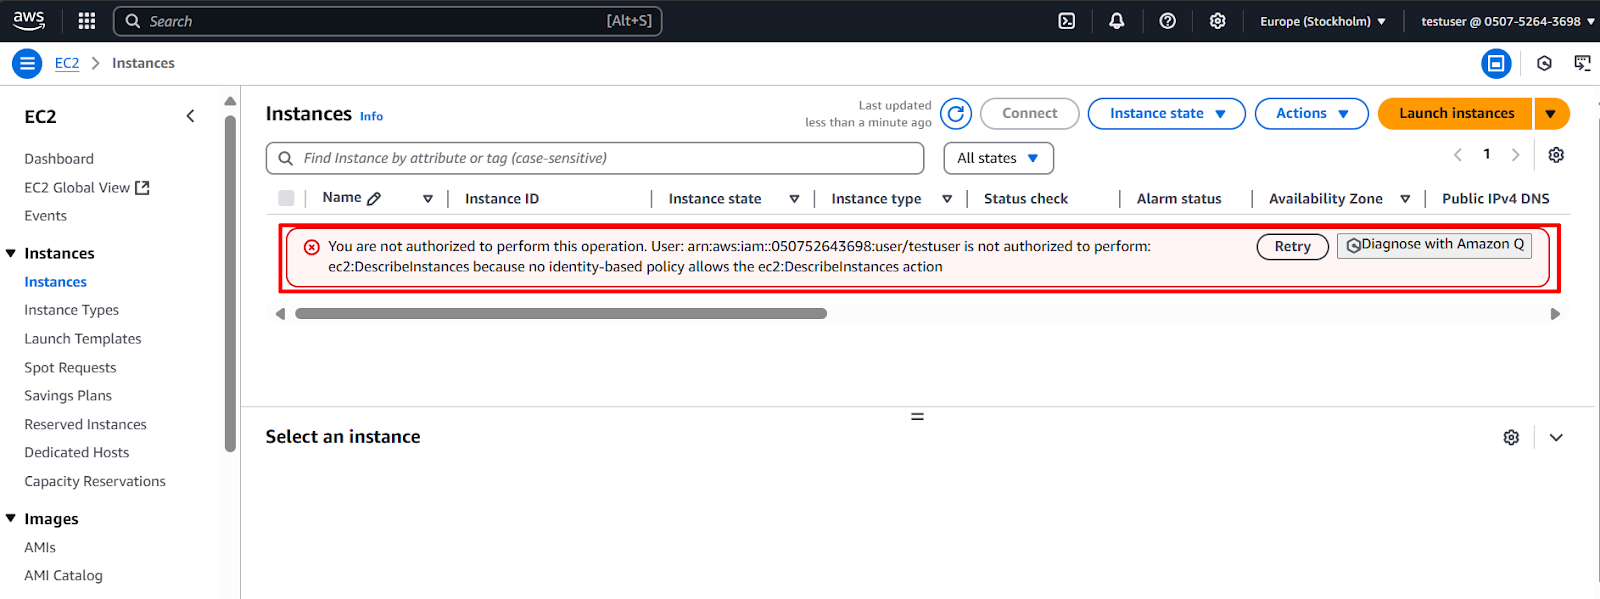The height and width of the screenshot is (599, 1600).
Task: Click the search magnifier icon in filter box
Action: (x=286, y=158)
